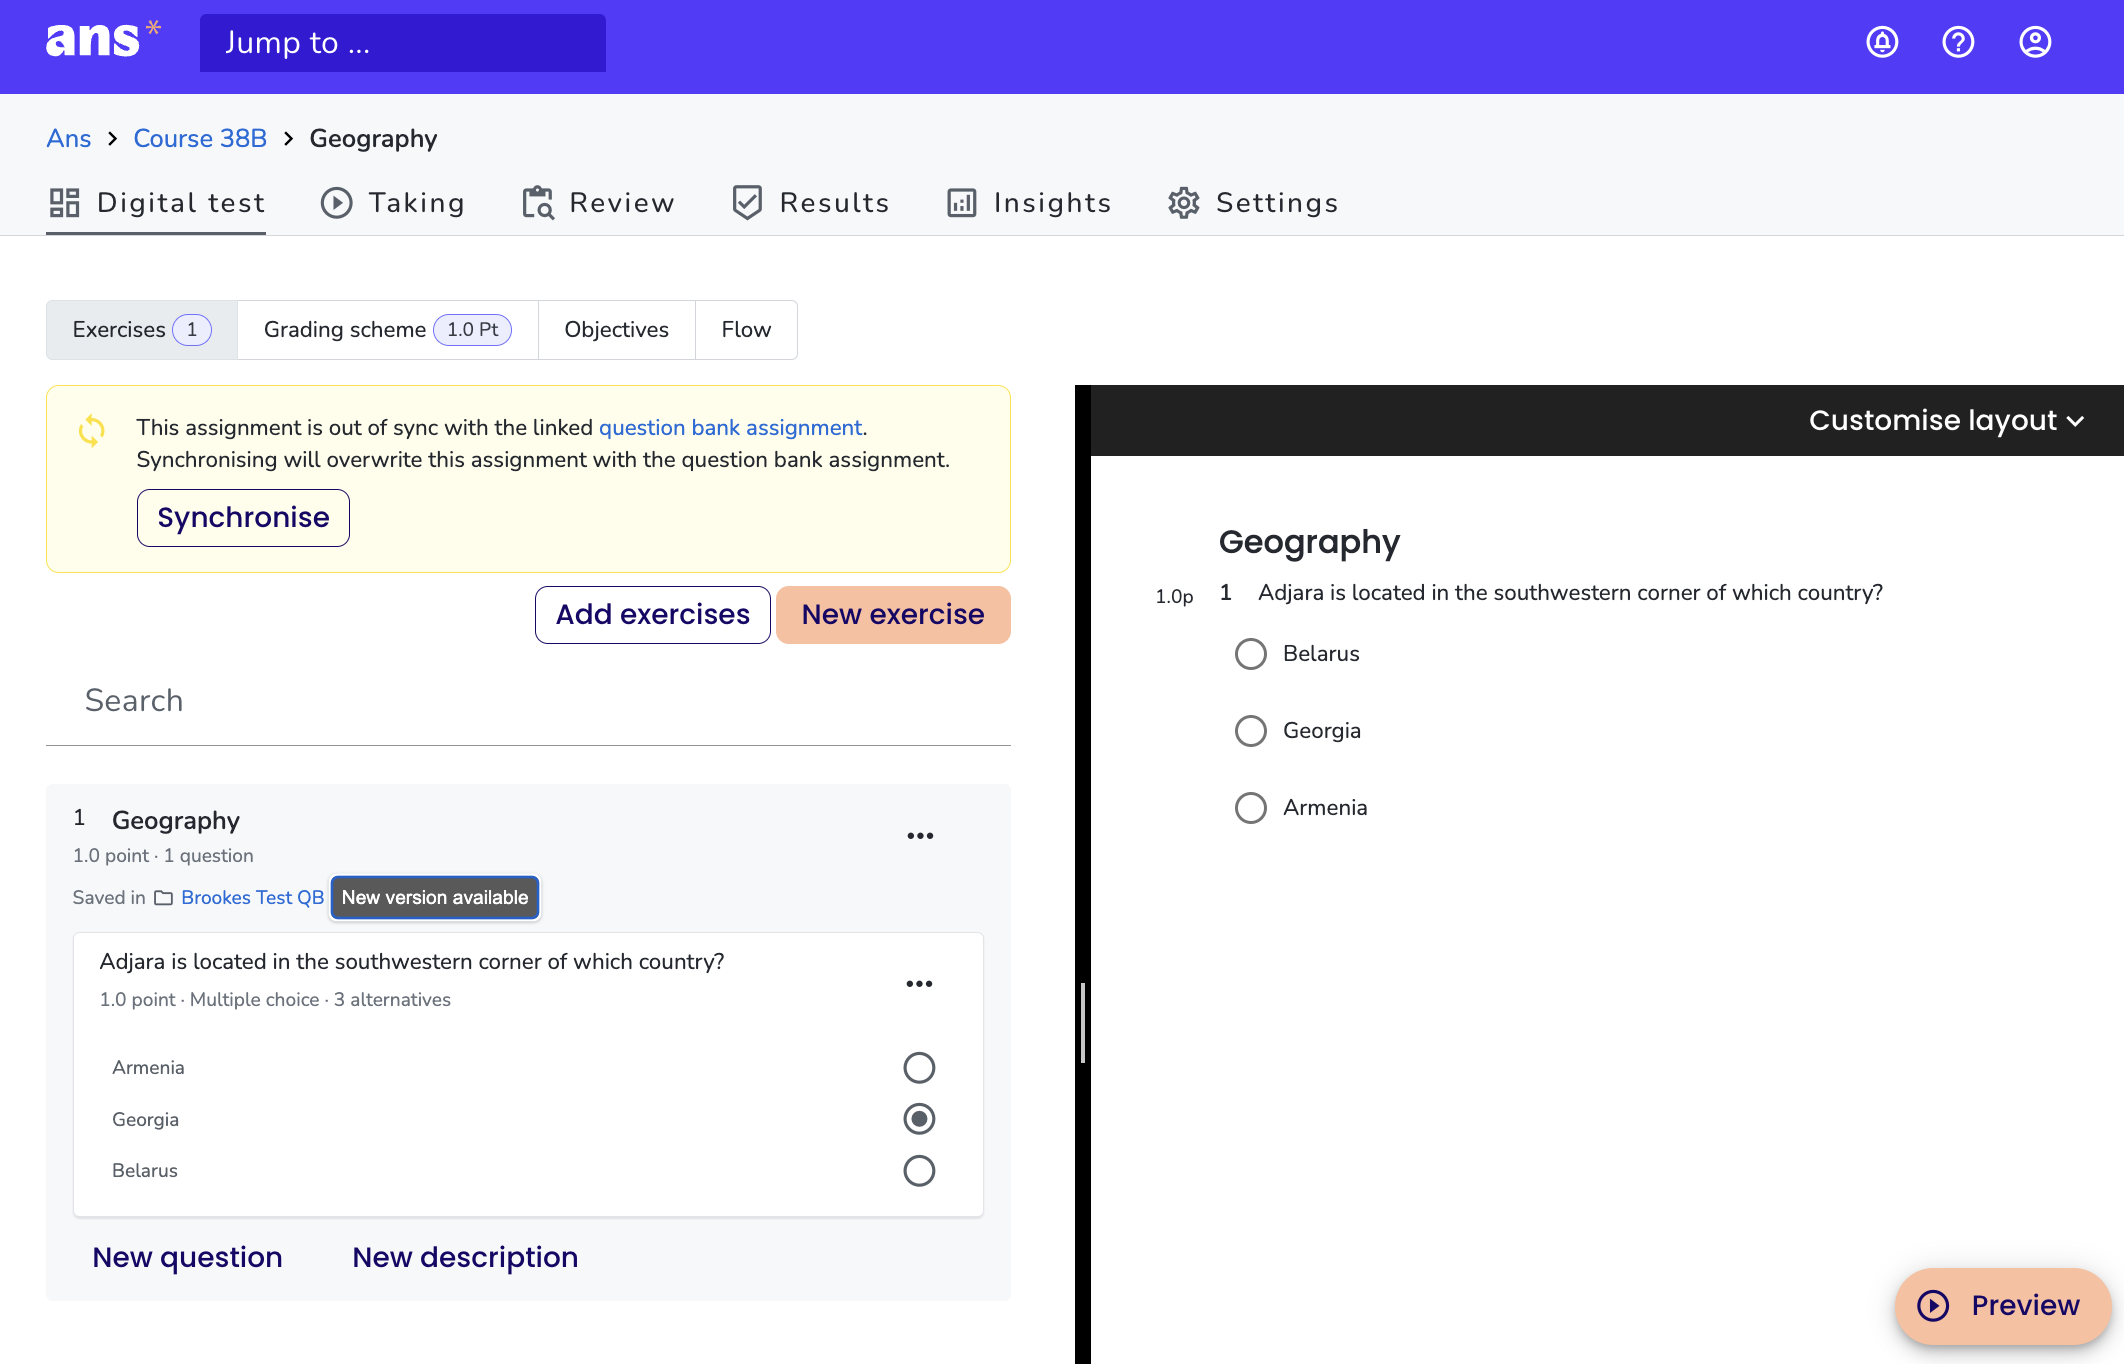
Task: Open Geography exercise three-dot menu
Action: (920, 836)
